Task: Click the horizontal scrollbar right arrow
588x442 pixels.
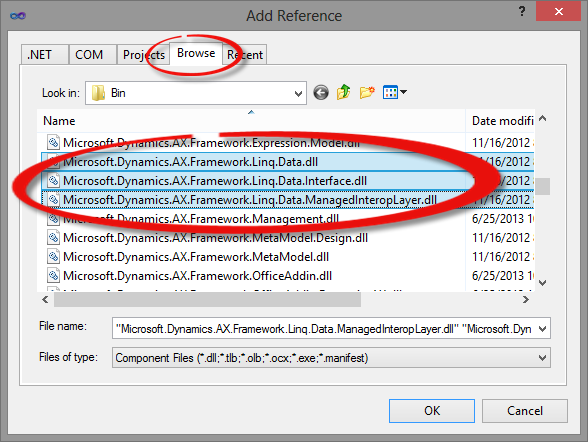Action: [x=526, y=299]
